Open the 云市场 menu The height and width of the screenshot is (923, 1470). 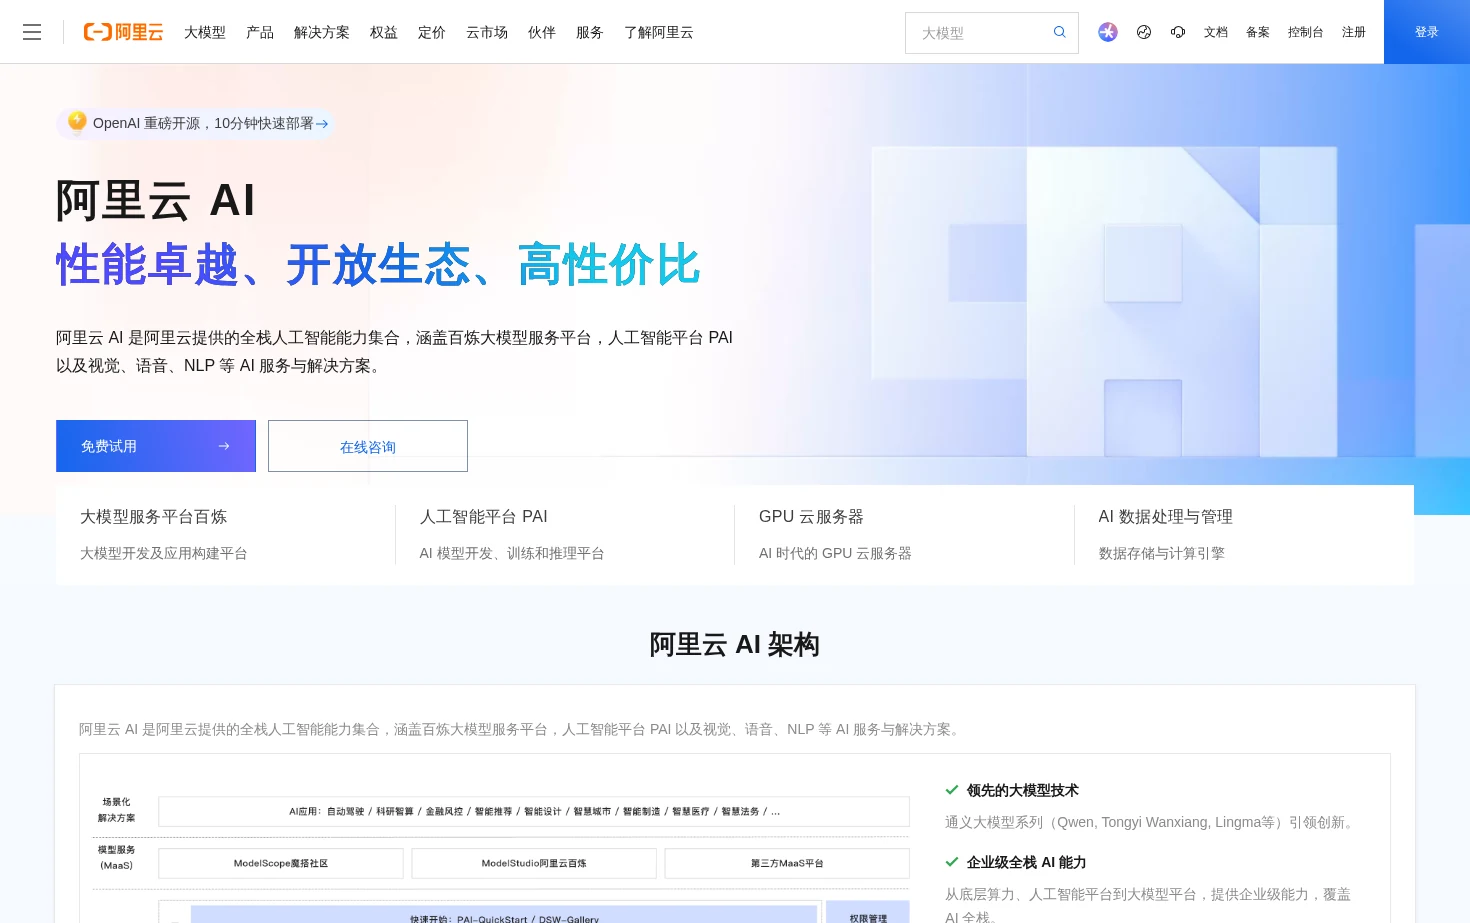pos(487,32)
